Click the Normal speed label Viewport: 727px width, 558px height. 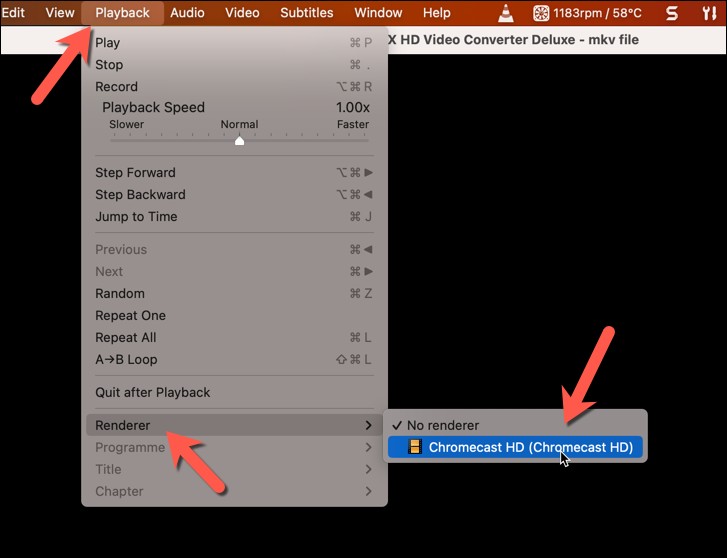click(x=239, y=124)
